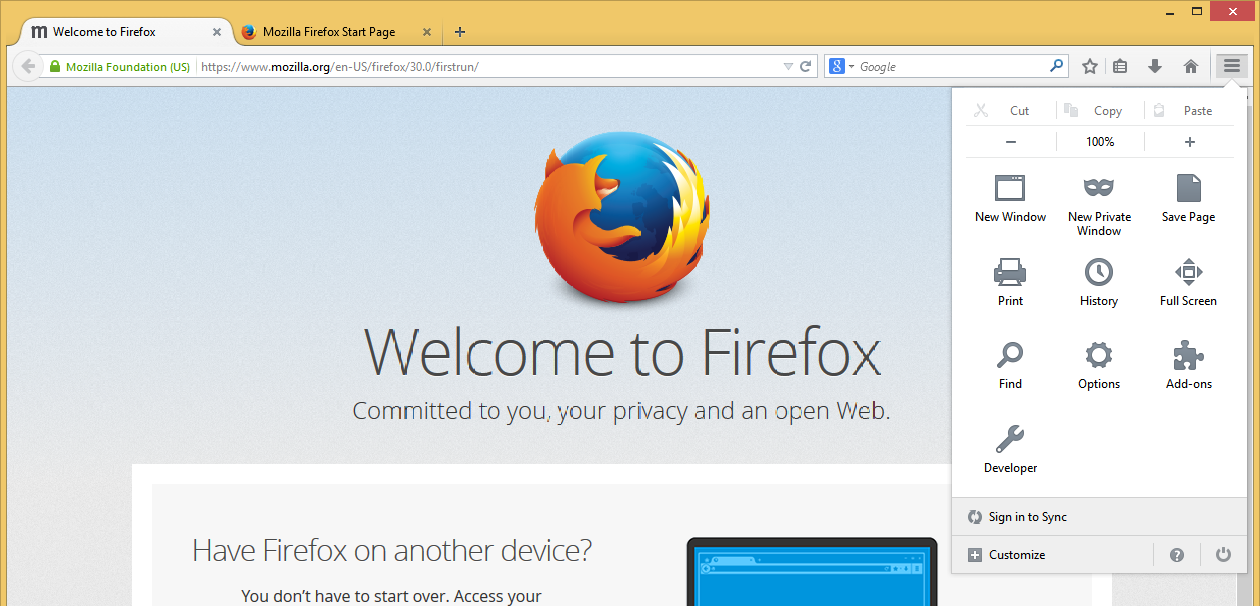This screenshot has width=1260, height=606.
Task: Open the Downloads arrow icon
Action: point(1155,66)
